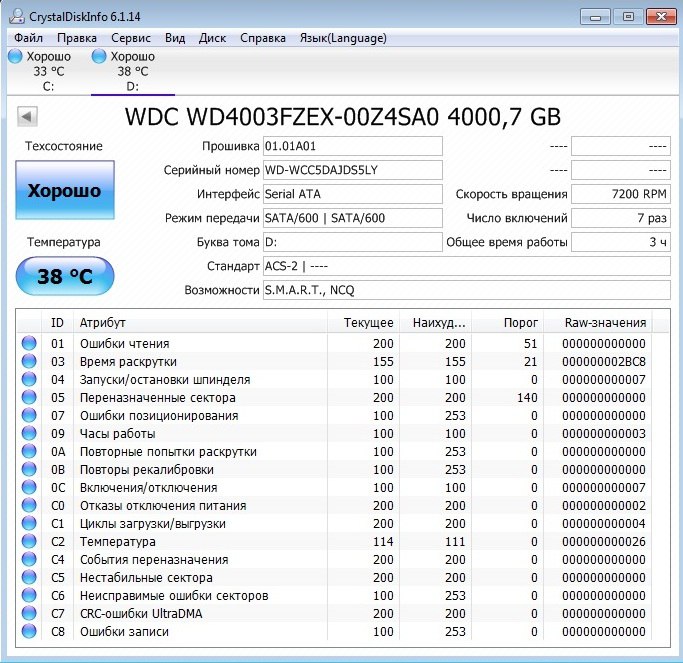Click status orb for Переназначенные сектора row
This screenshot has width=683, height=663.
click(x=28, y=398)
